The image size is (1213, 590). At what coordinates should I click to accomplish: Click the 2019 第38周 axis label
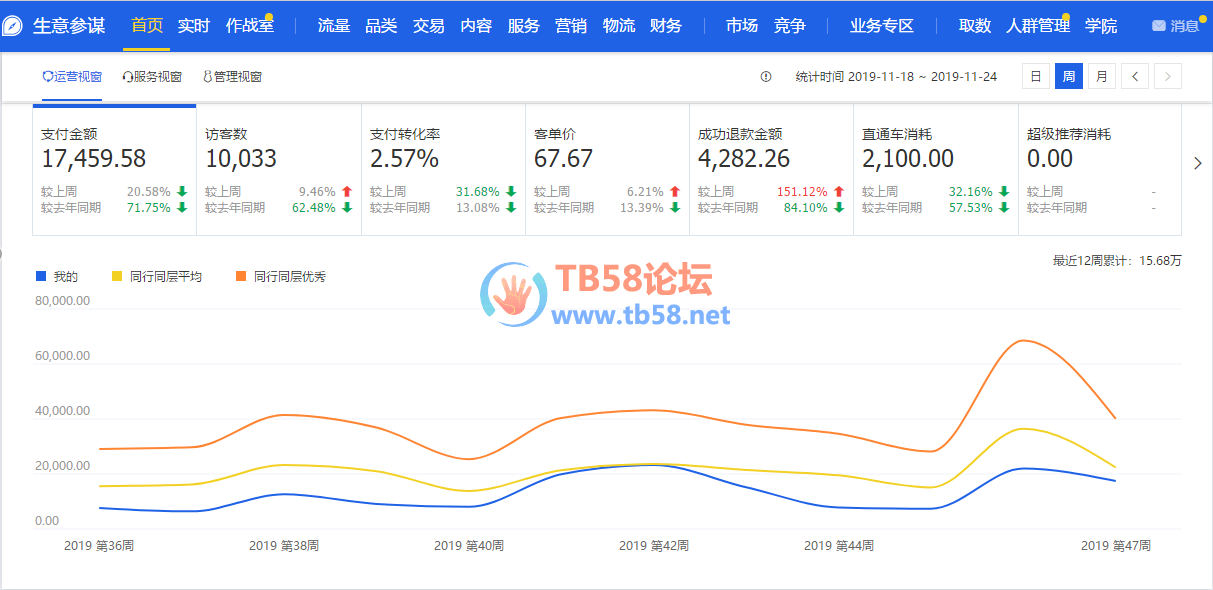[x=284, y=546]
